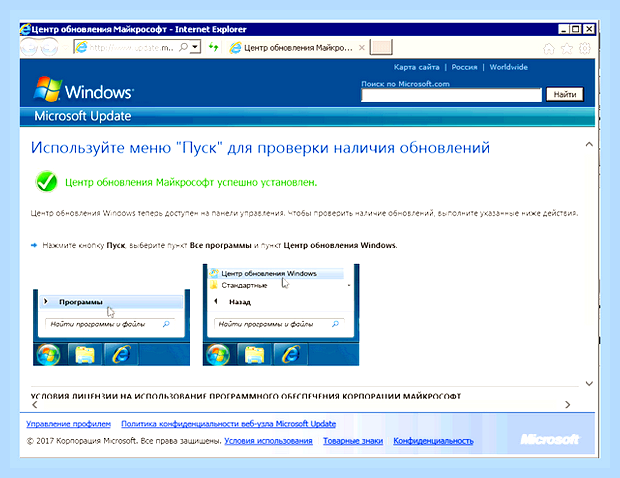Screen dimensions: 620x478
Task: Open Favorites via the star icon
Action: click(x=567, y=49)
